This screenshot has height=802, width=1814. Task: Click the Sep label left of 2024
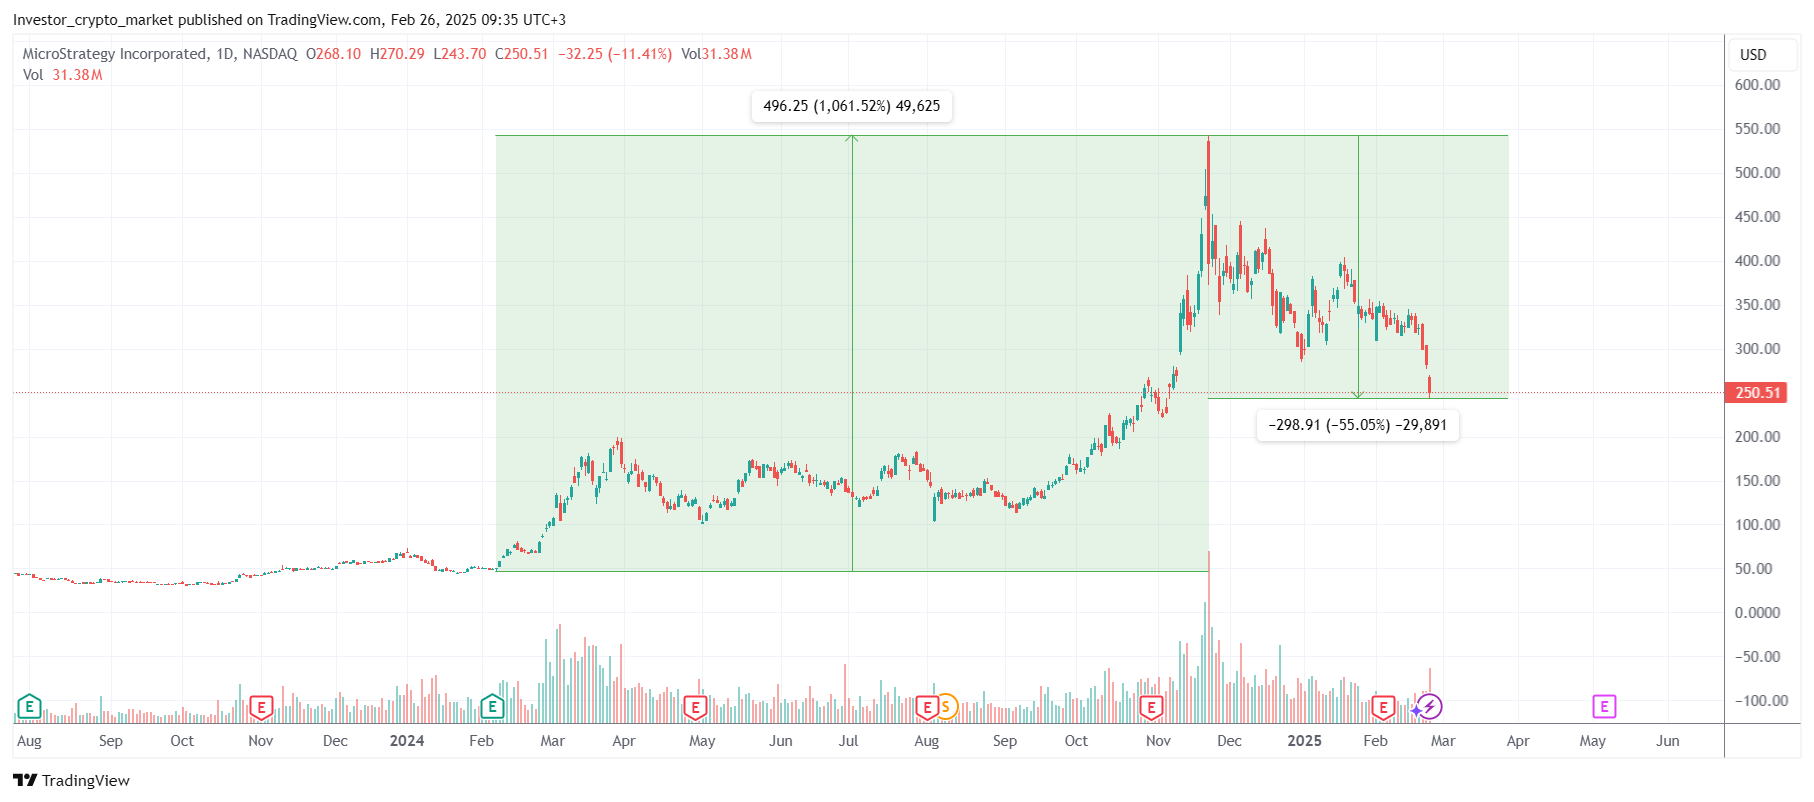tap(111, 741)
